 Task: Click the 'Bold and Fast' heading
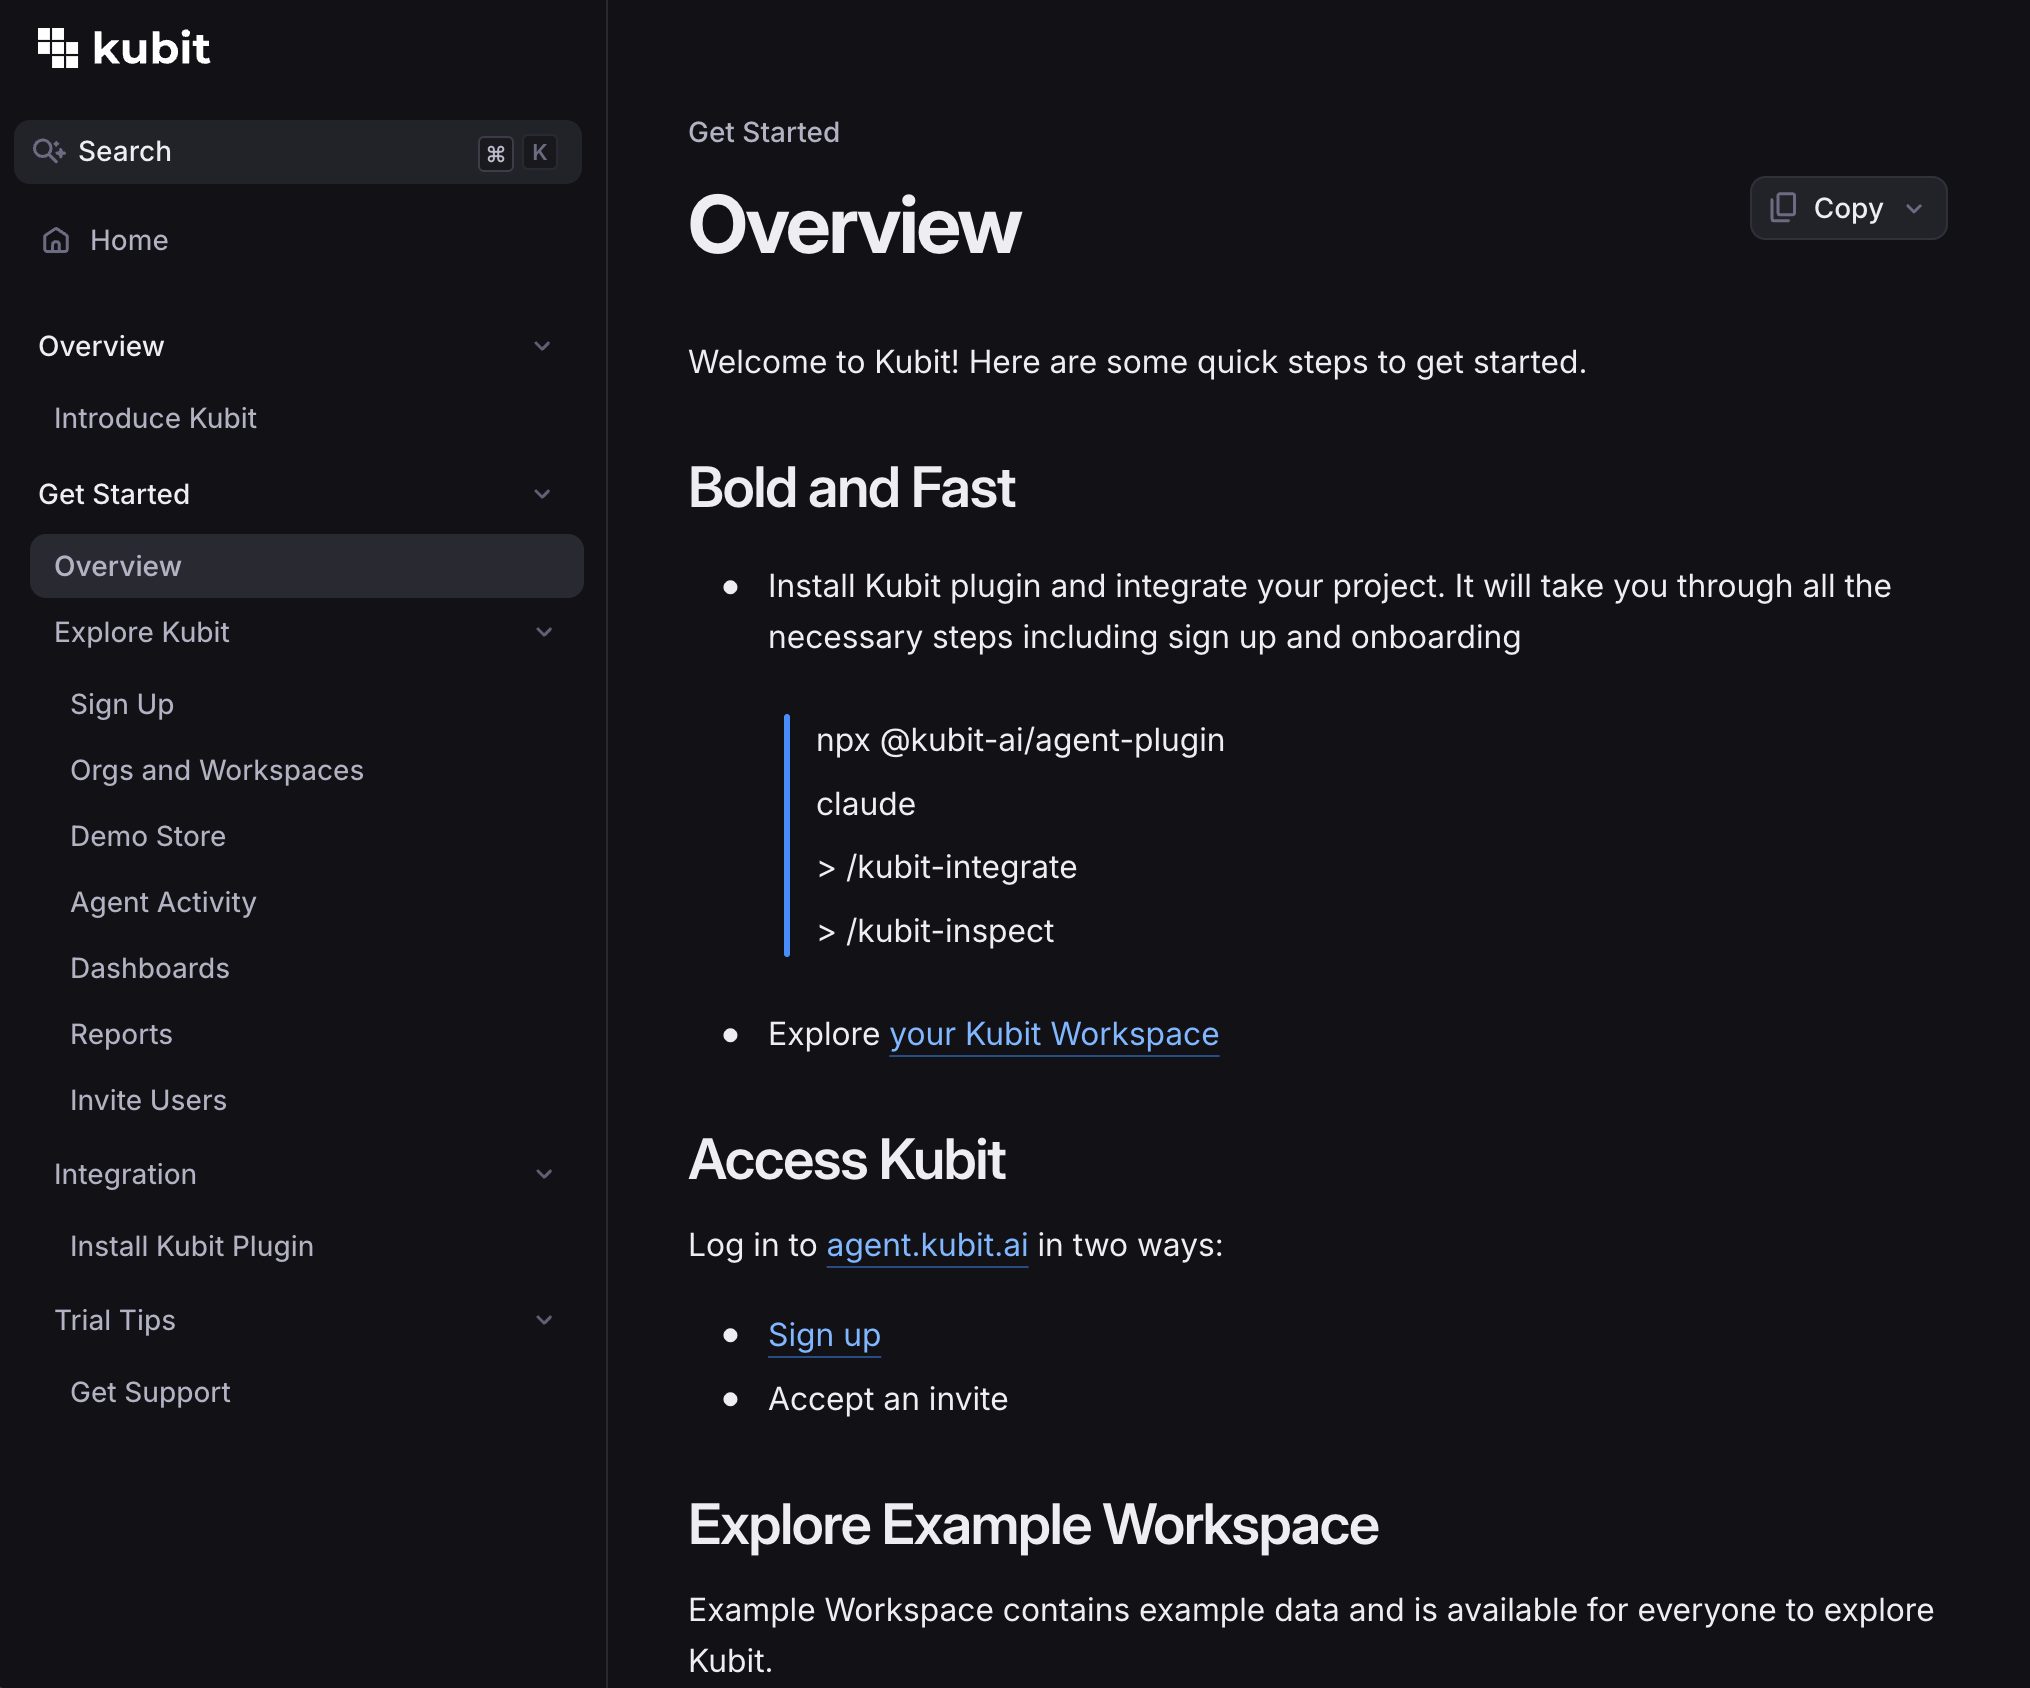[852, 488]
